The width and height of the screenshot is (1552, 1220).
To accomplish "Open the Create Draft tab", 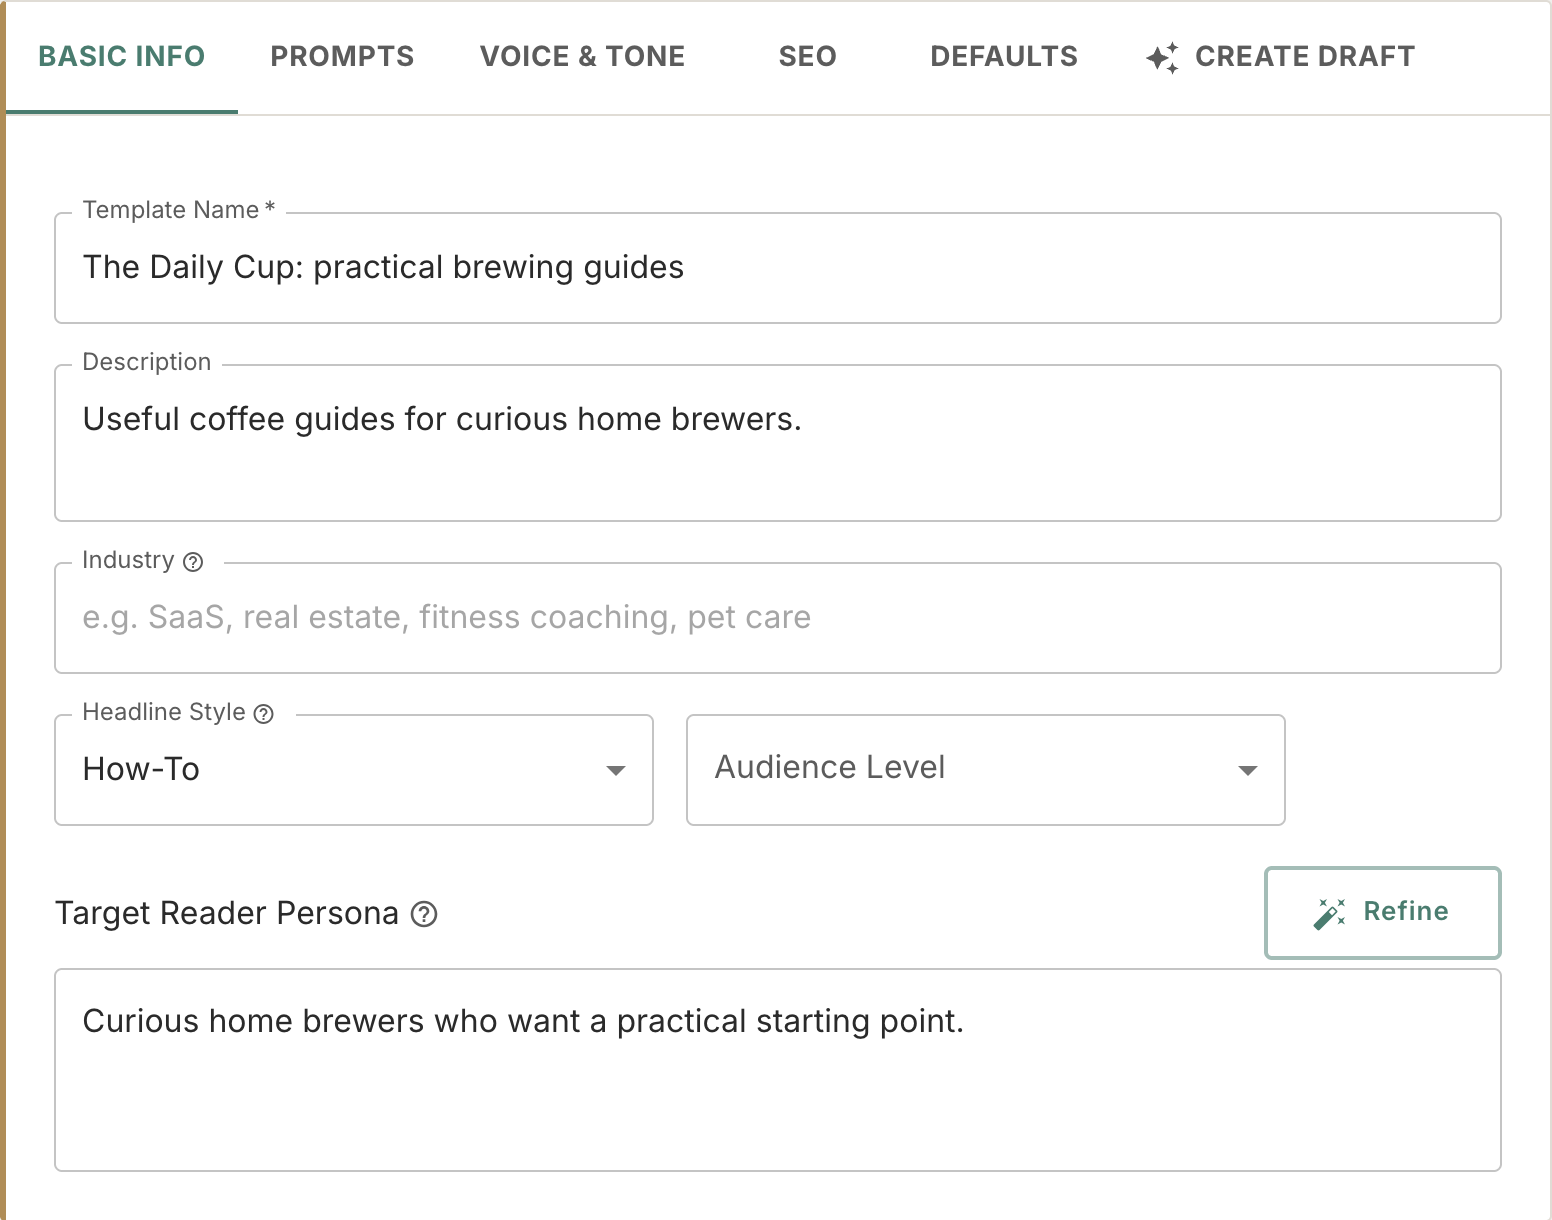I will tap(1280, 57).
